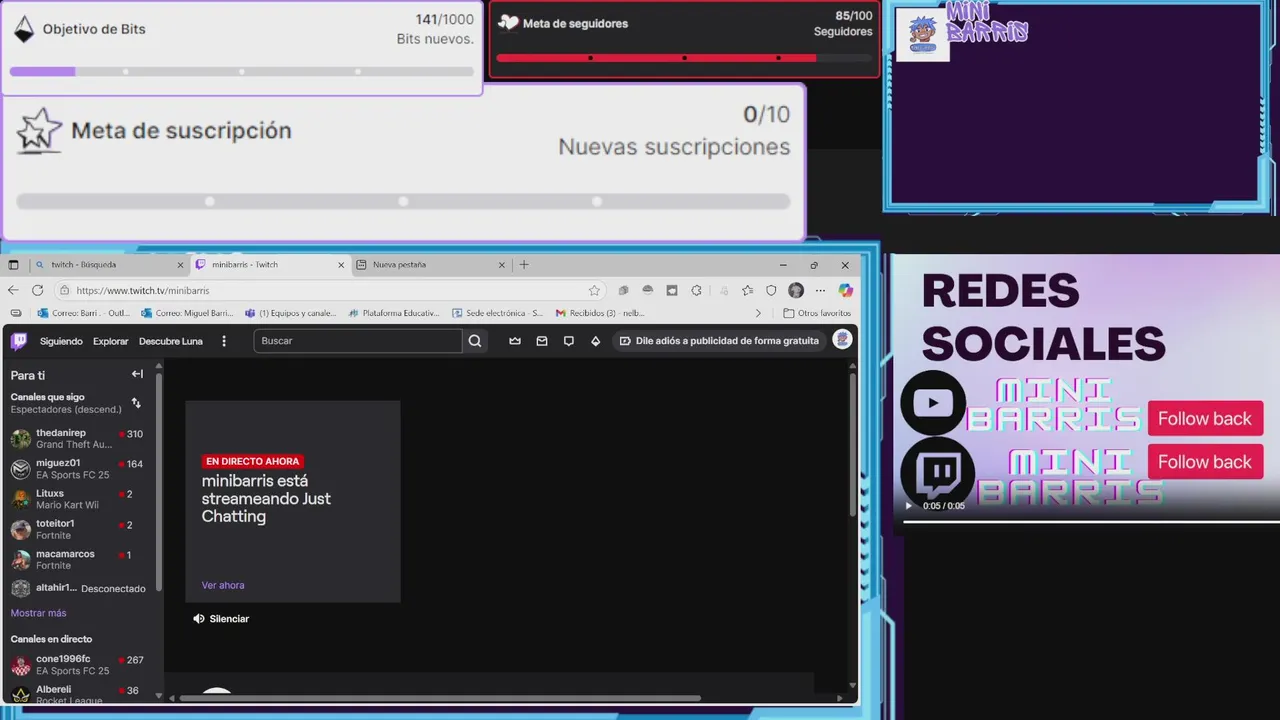Click the Twitch search magnifier button

pyautogui.click(x=475, y=341)
